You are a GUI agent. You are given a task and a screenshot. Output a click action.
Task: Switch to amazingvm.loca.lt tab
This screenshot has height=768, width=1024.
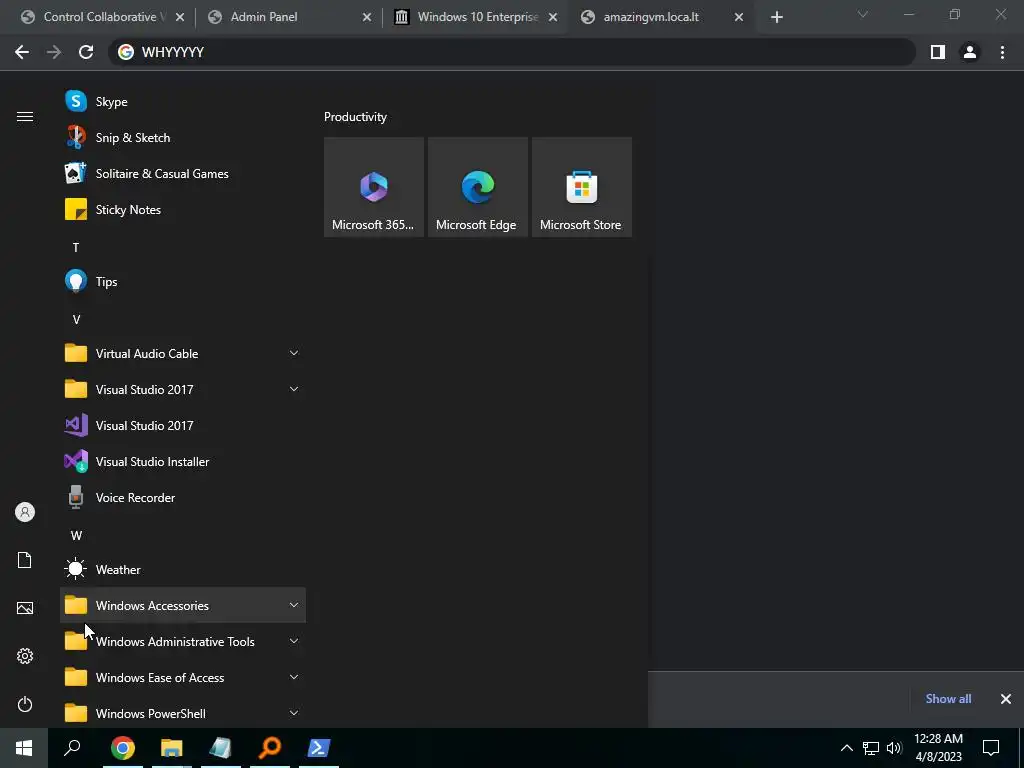point(661,17)
